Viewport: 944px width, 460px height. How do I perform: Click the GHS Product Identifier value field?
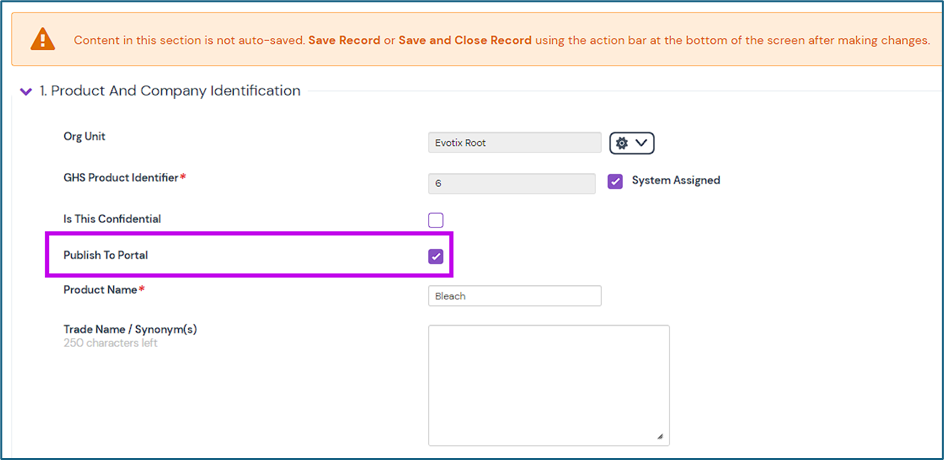(x=511, y=183)
